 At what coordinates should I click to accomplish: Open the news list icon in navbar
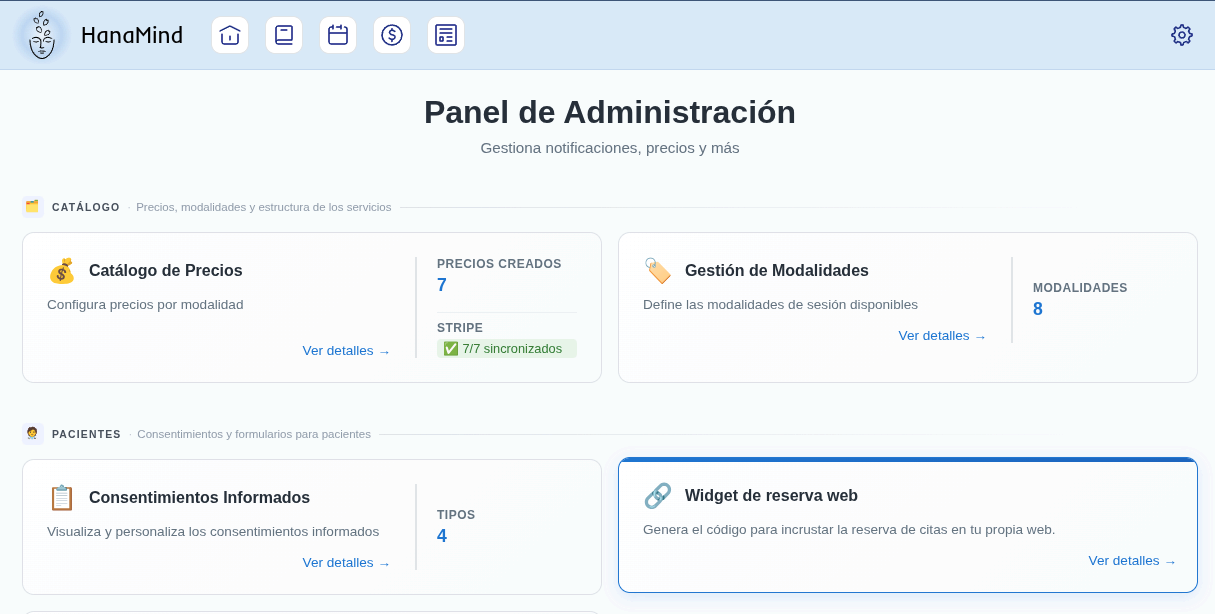[446, 35]
